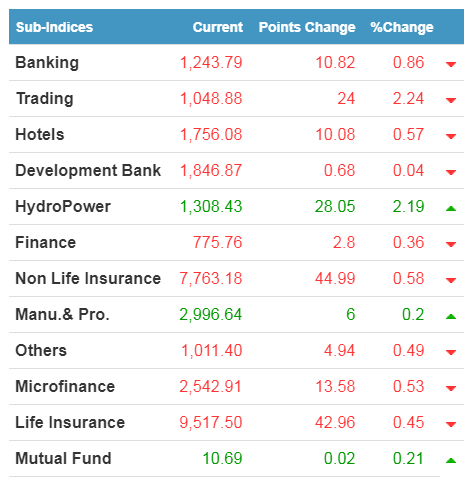This screenshot has height=479, width=469.
Task: Open the Development Bank sub-index row
Action: [236, 170]
